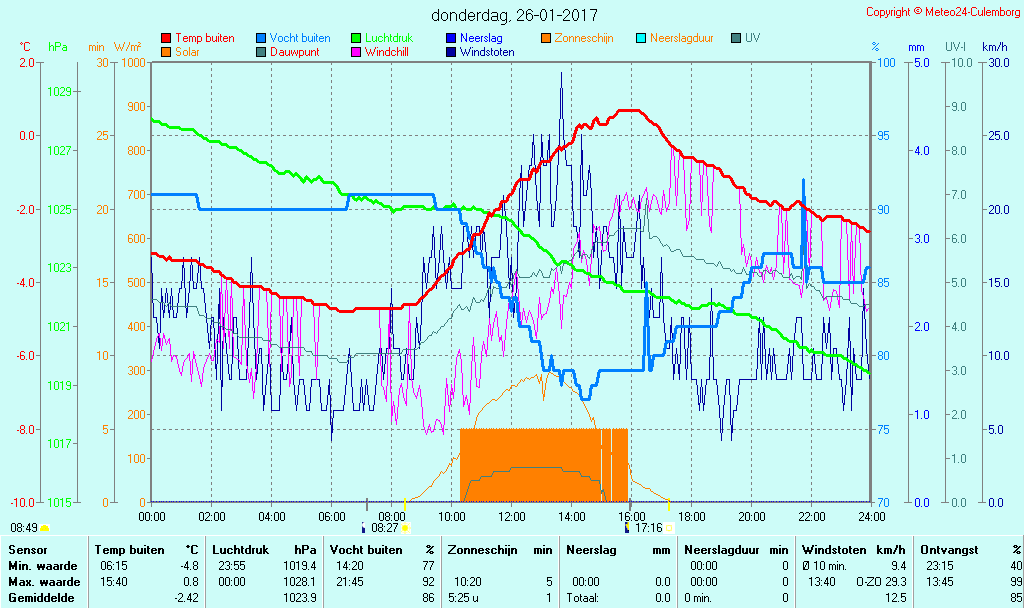Click the sunrise icon next to 08:27
Viewport: 1026px width, 608px height.
(x=406, y=527)
